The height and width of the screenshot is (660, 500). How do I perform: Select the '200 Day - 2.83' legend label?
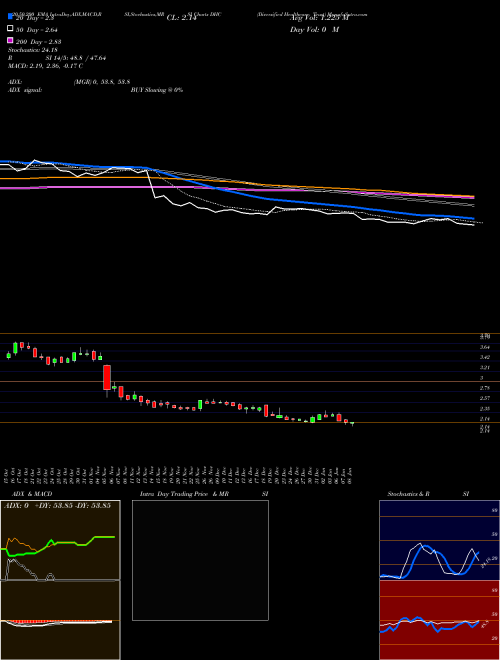[38, 41]
